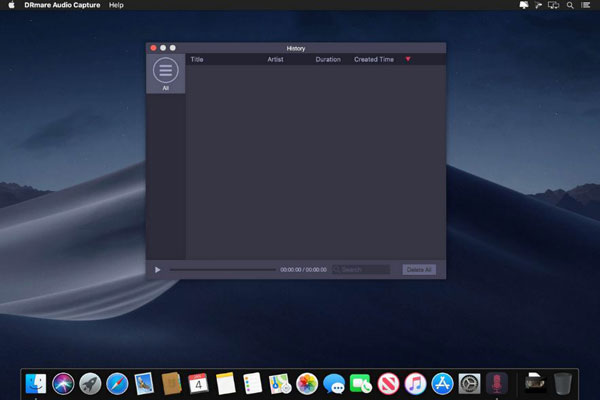Click the Delete All button
The width and height of the screenshot is (600, 400).
pyautogui.click(x=419, y=270)
